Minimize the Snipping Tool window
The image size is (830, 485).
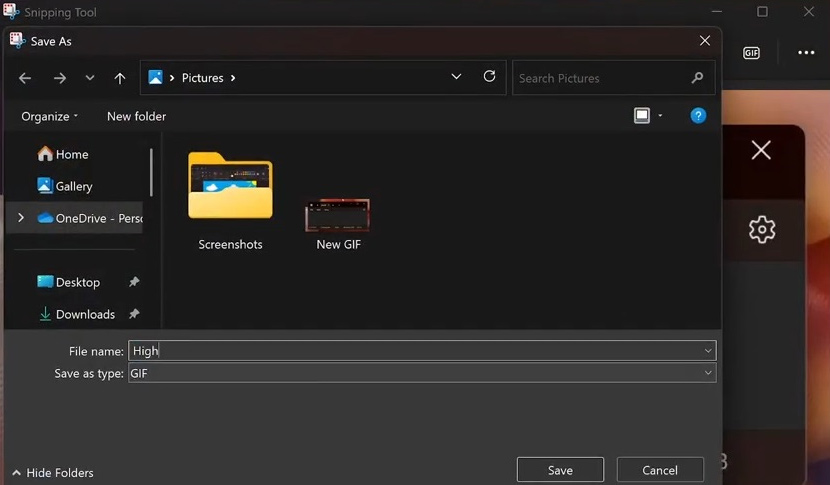click(x=717, y=11)
